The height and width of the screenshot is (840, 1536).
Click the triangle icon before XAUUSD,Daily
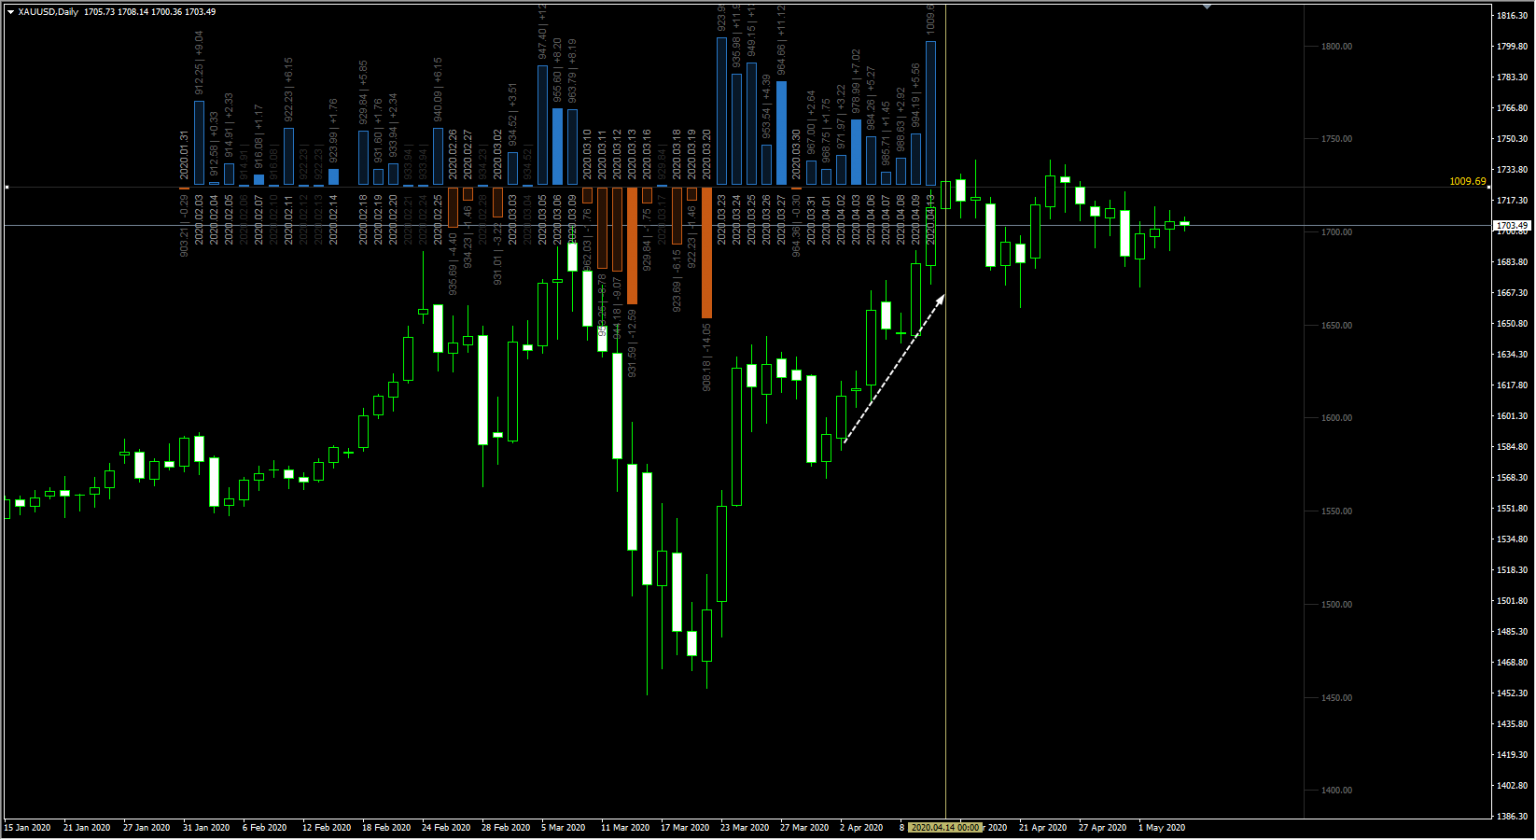coord(10,12)
